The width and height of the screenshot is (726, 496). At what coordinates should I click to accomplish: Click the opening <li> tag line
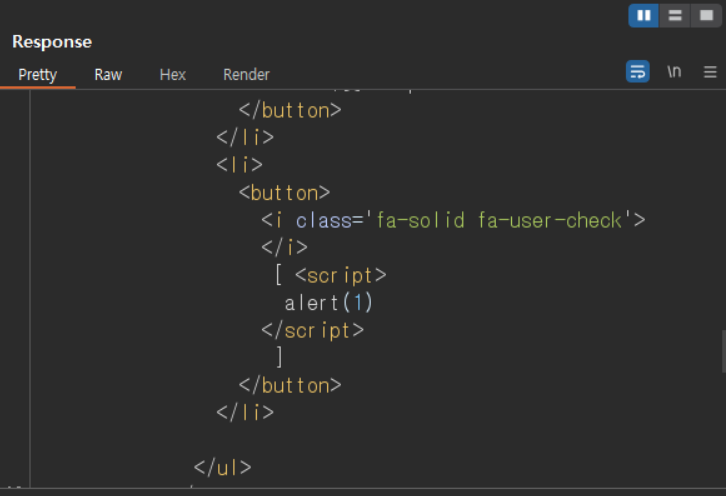pyautogui.click(x=239, y=165)
